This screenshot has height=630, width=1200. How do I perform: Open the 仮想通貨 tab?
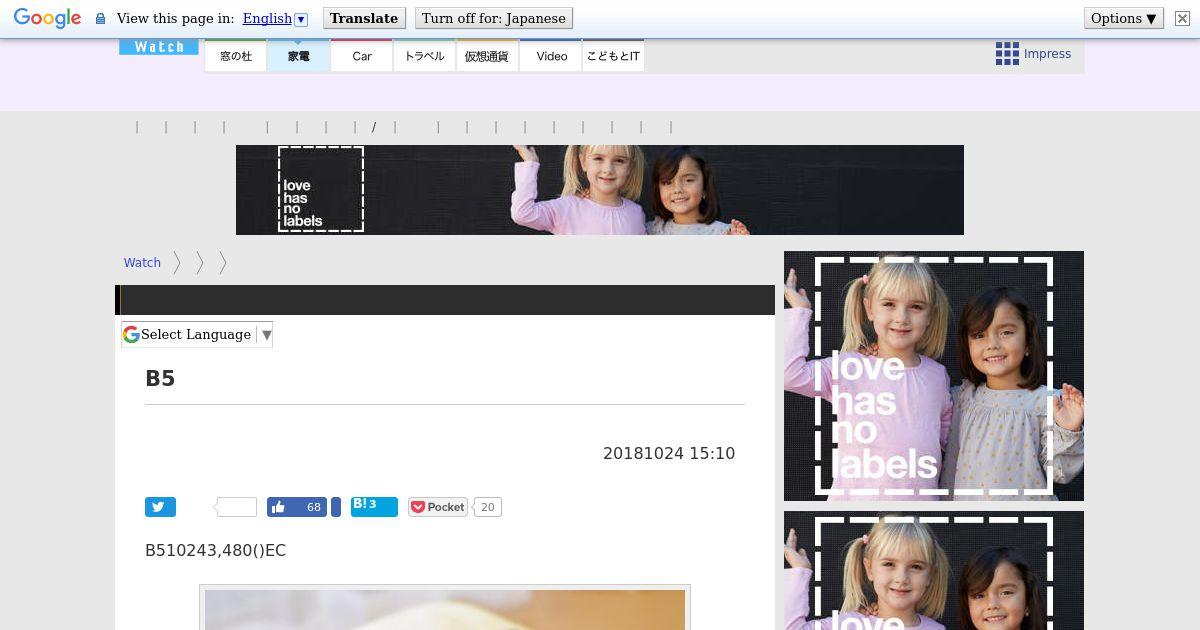tap(487, 56)
